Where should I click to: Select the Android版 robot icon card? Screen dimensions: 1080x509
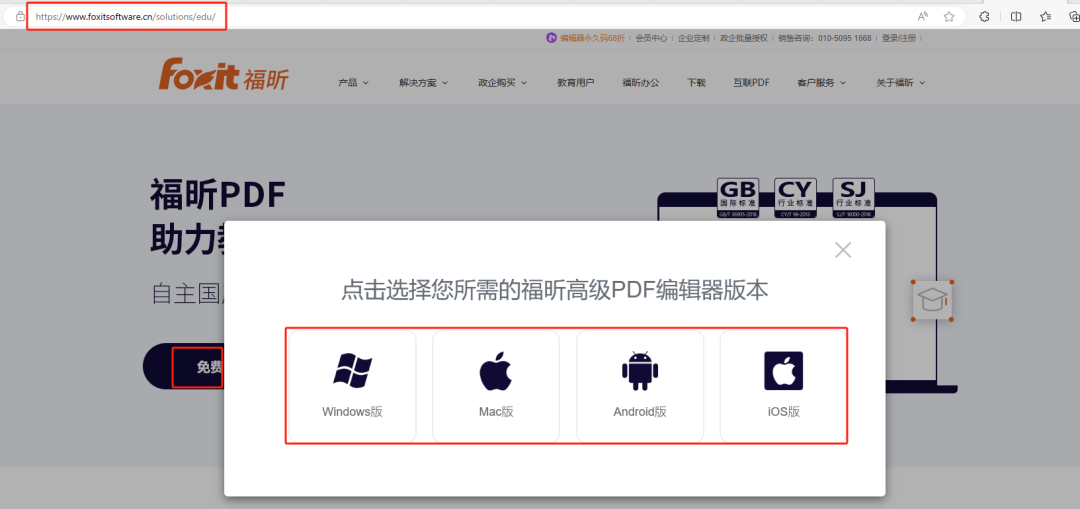640,386
